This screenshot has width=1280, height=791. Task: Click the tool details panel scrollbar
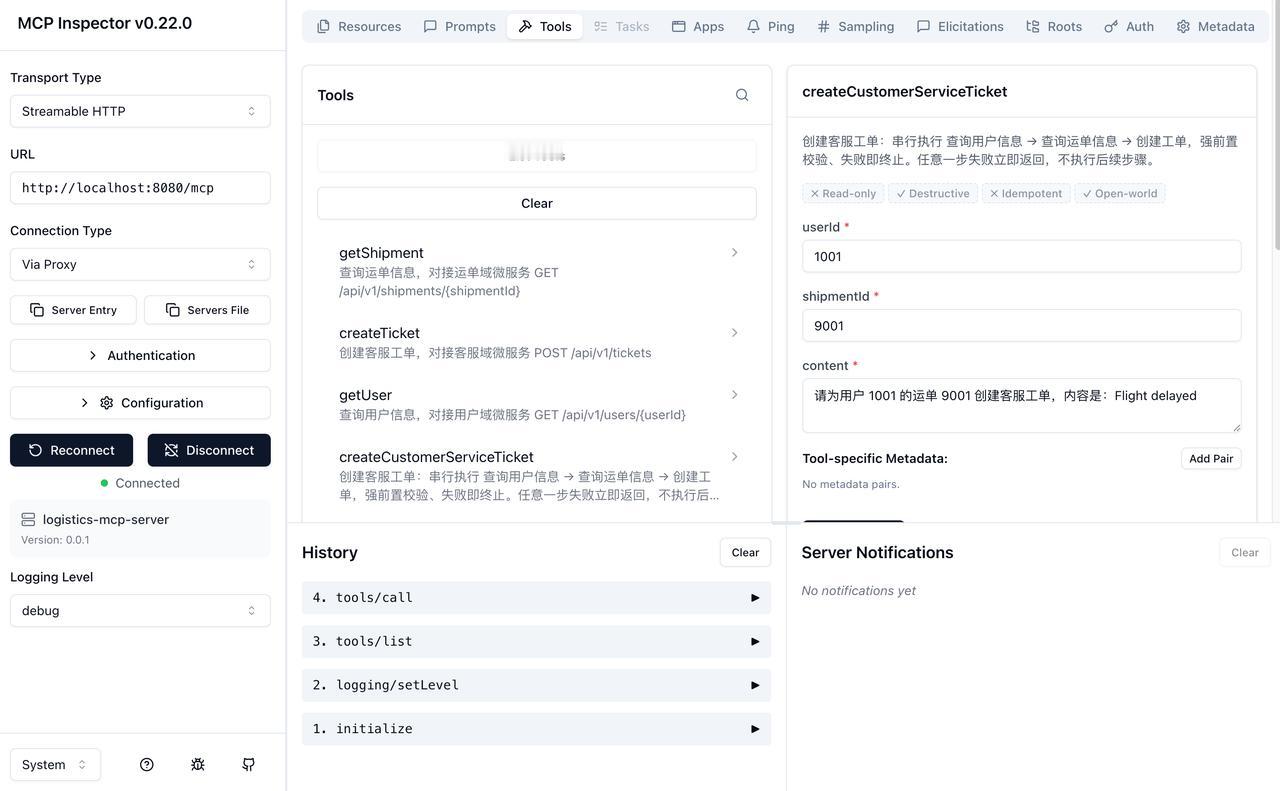coord(1275,125)
